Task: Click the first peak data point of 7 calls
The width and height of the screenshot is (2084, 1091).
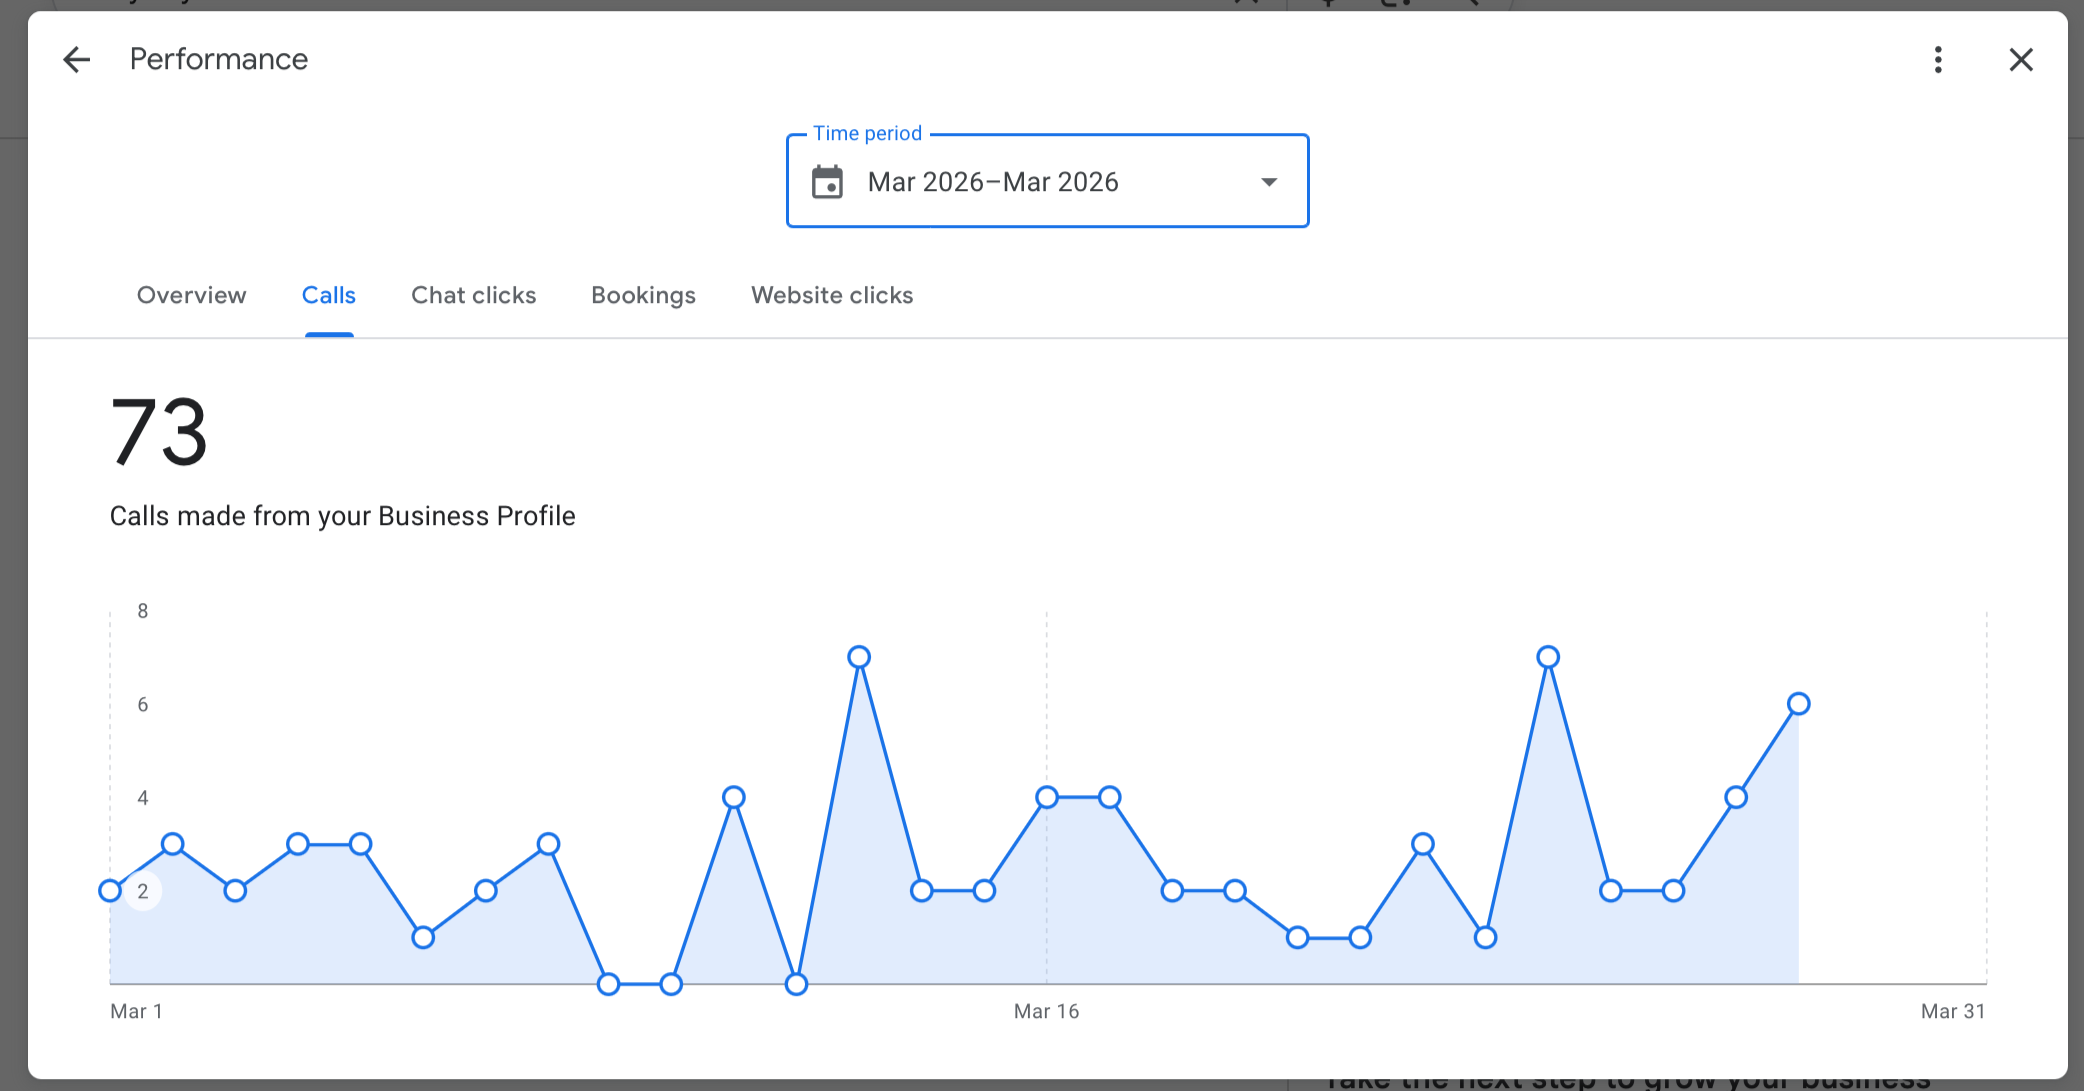Action: tap(859, 657)
